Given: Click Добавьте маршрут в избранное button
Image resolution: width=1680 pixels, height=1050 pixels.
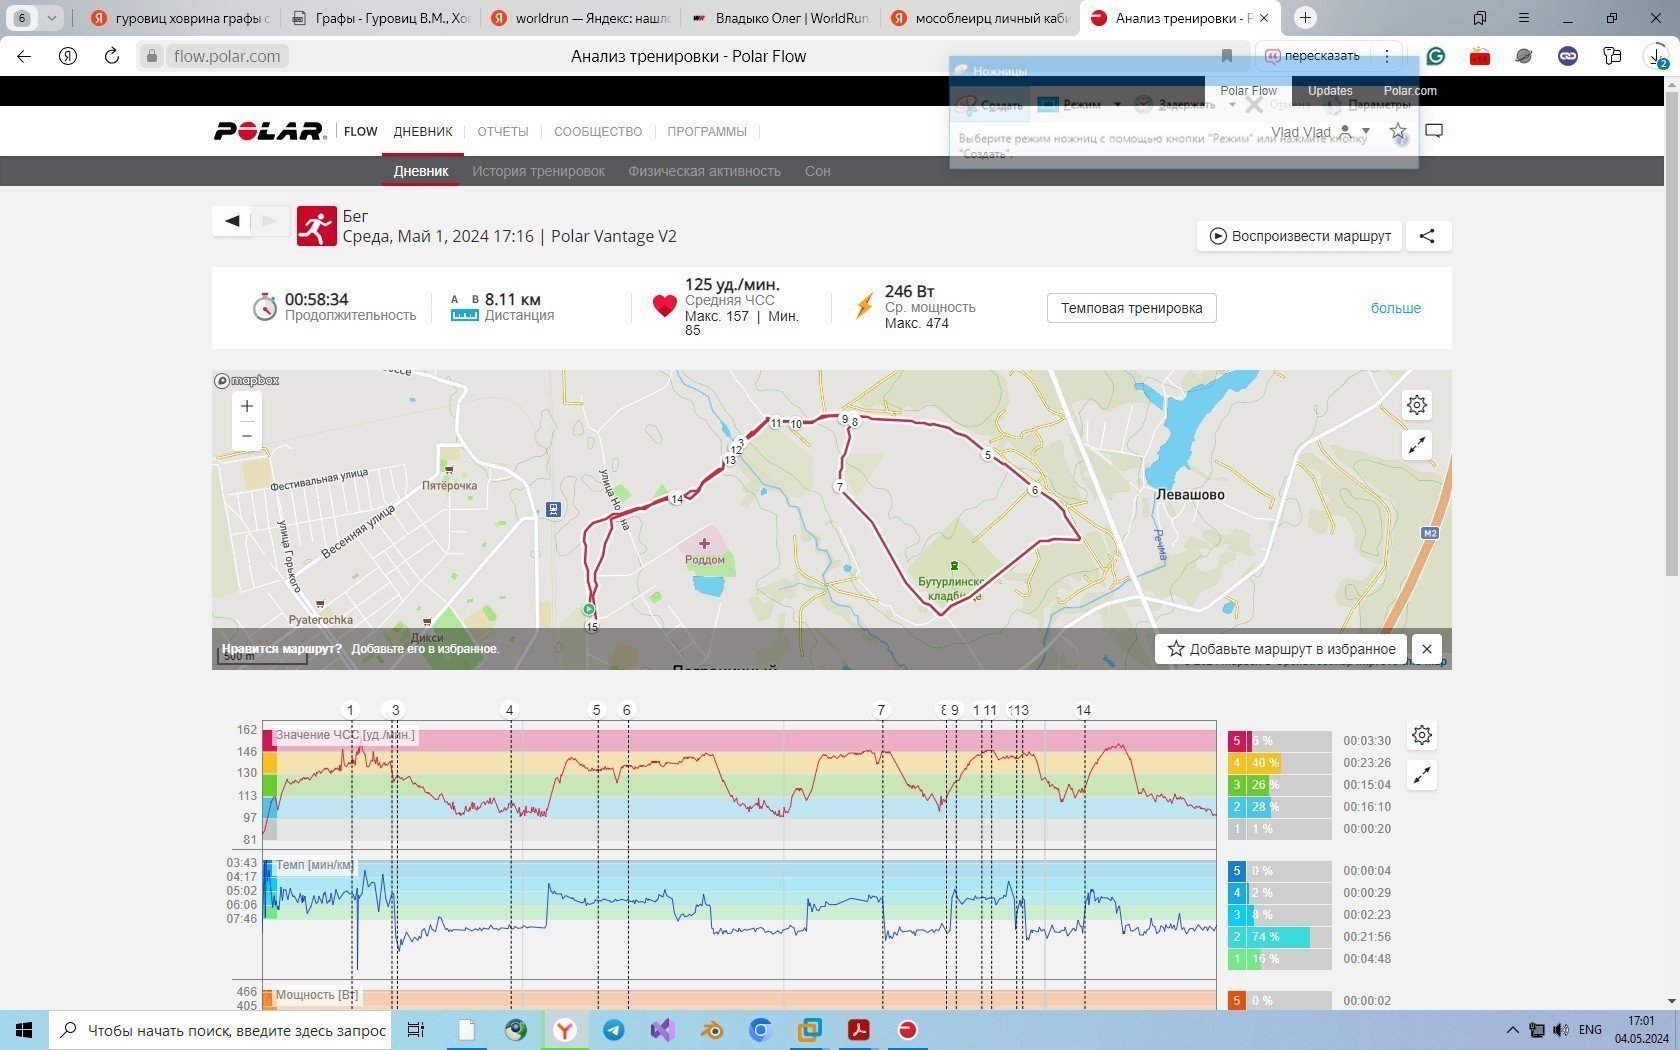Looking at the screenshot, I should (x=1282, y=649).
